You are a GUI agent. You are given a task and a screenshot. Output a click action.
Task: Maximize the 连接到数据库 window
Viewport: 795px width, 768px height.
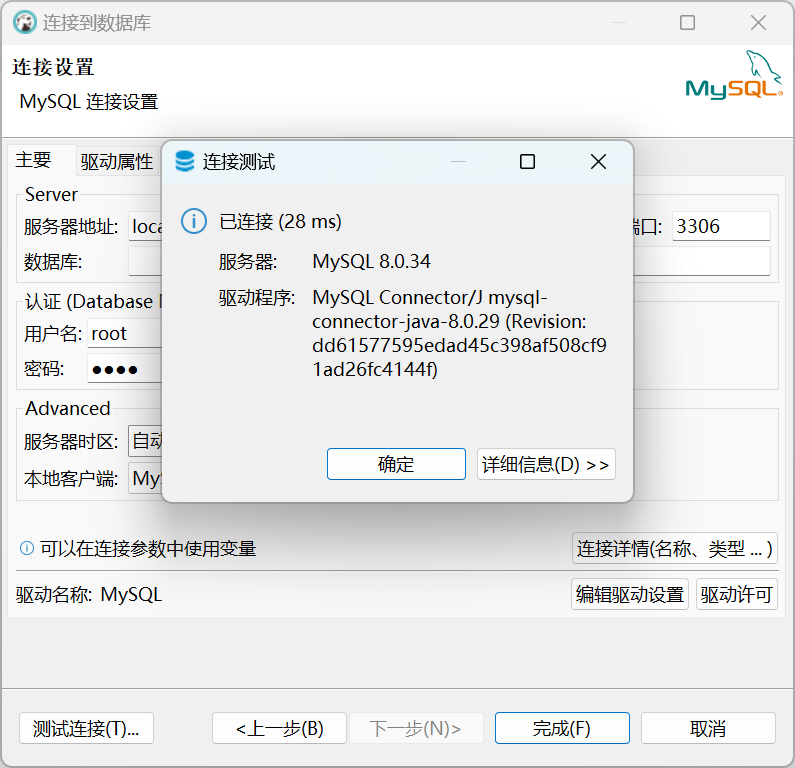tap(687, 22)
